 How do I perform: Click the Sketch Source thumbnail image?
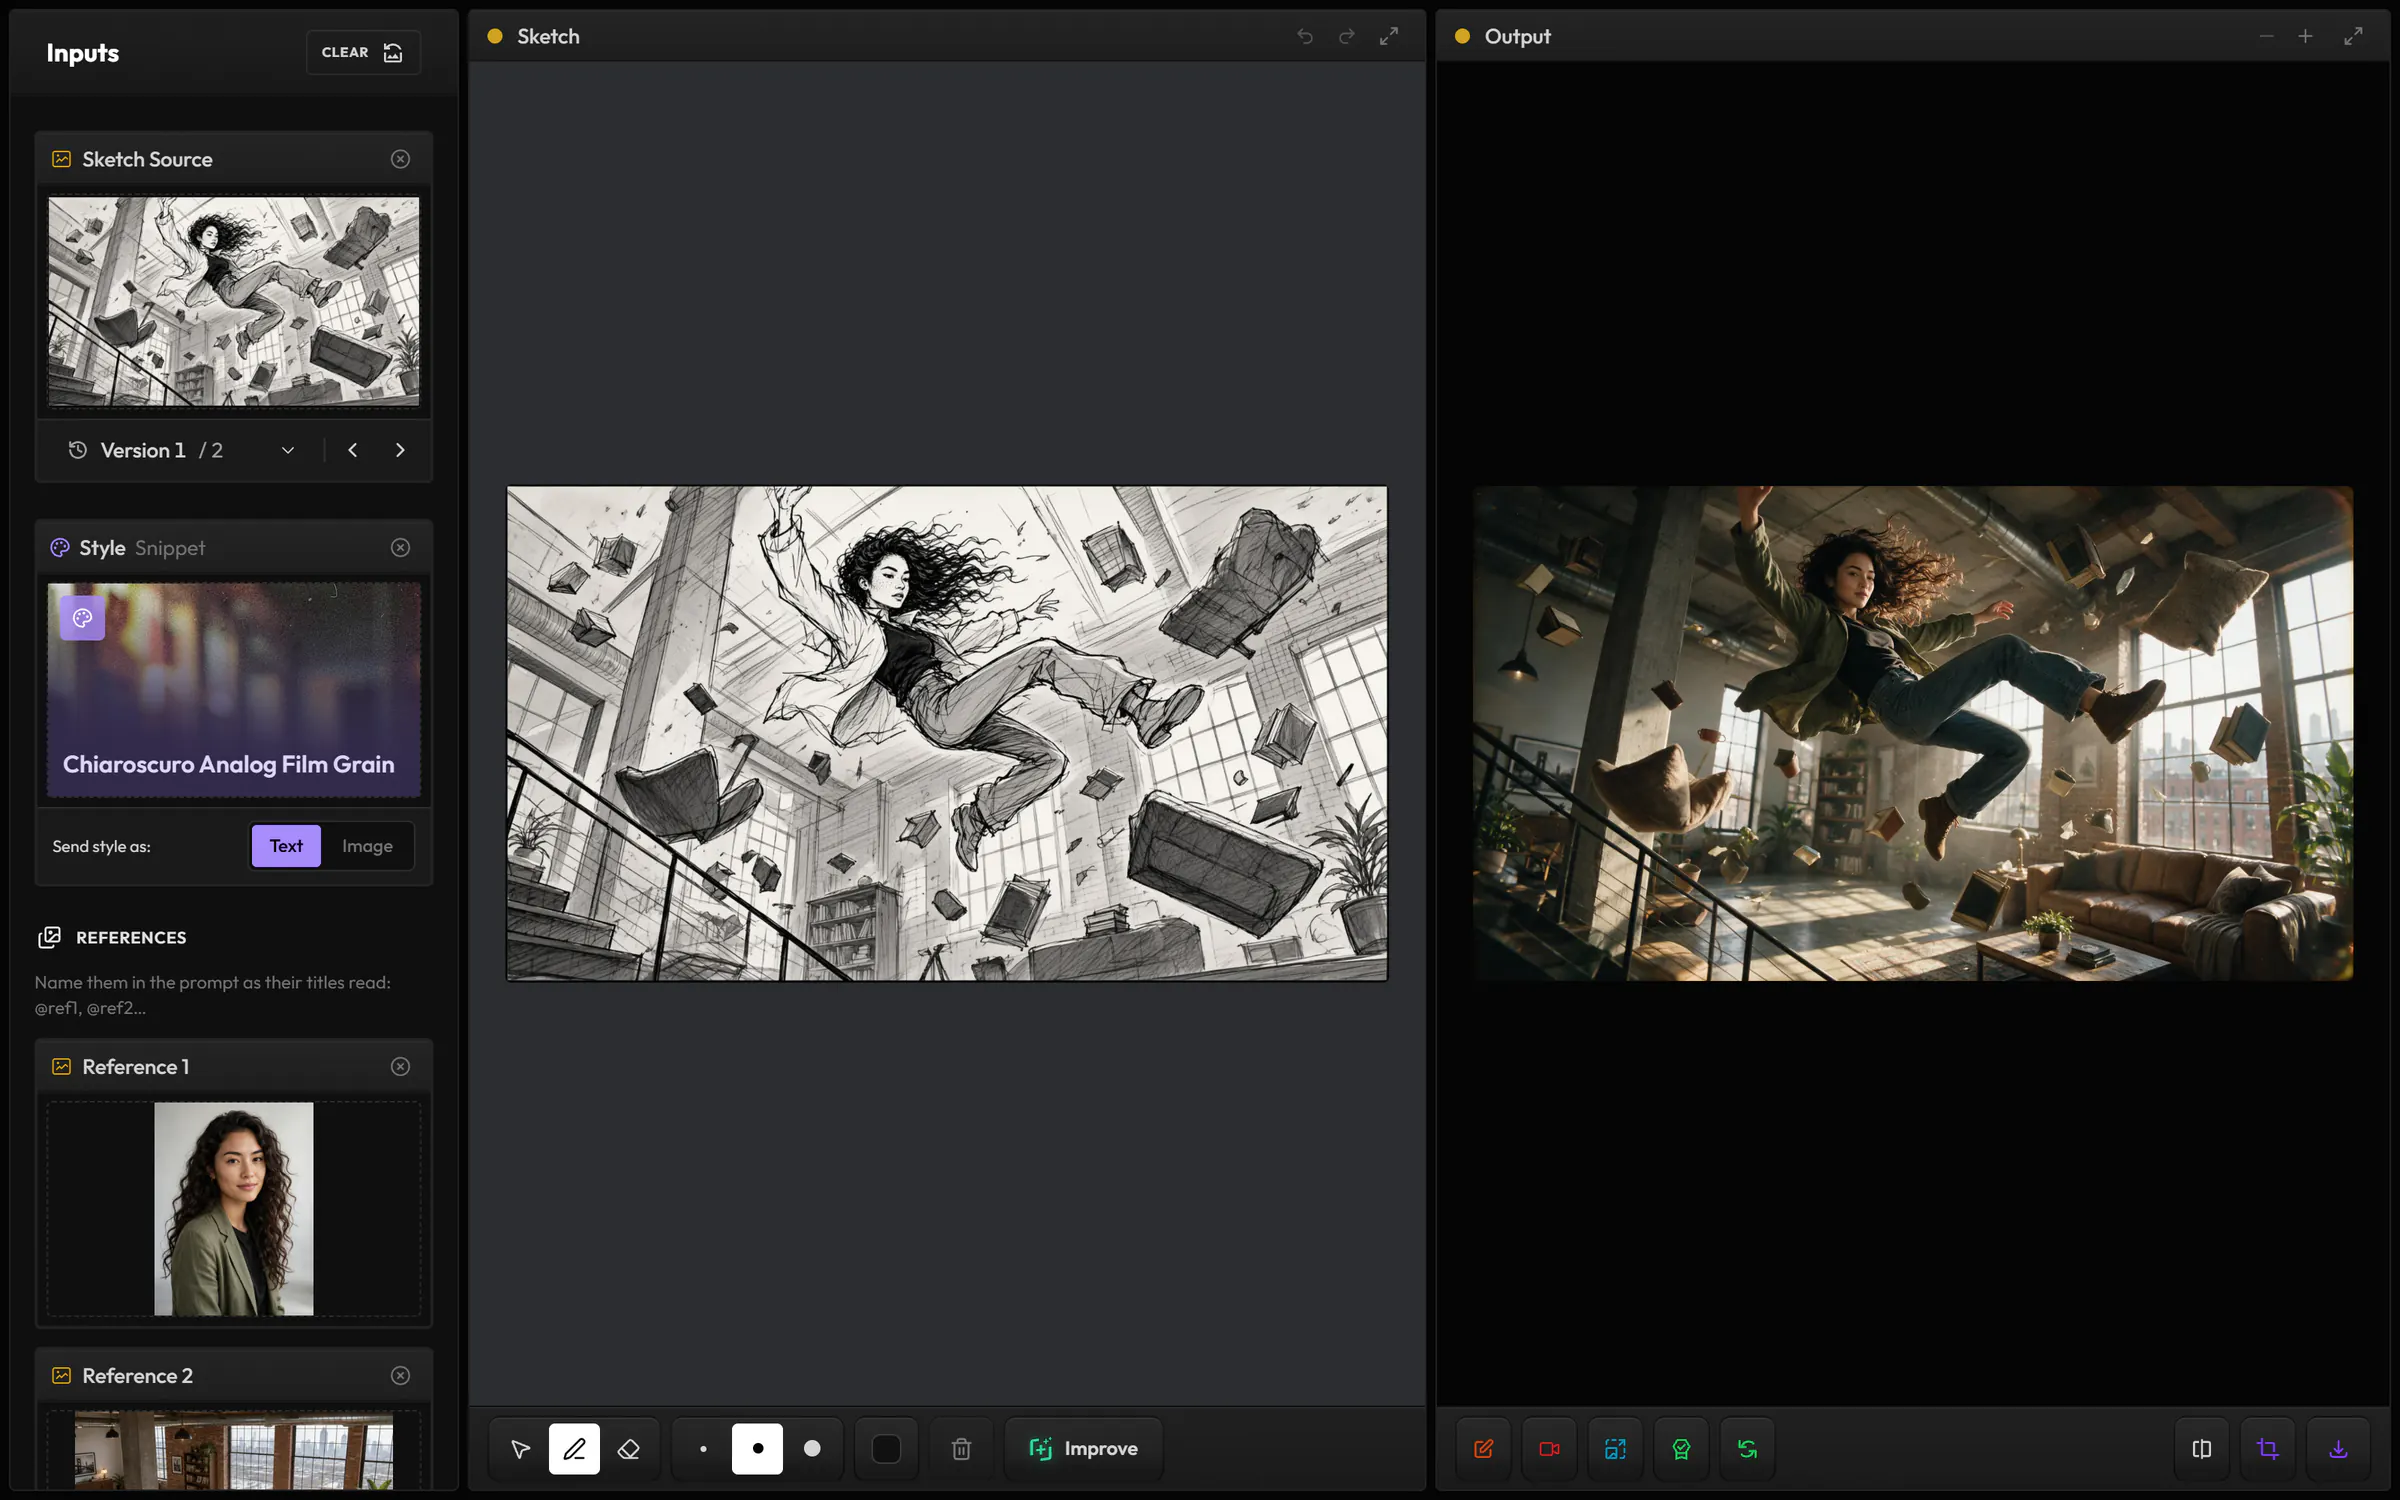click(x=234, y=301)
